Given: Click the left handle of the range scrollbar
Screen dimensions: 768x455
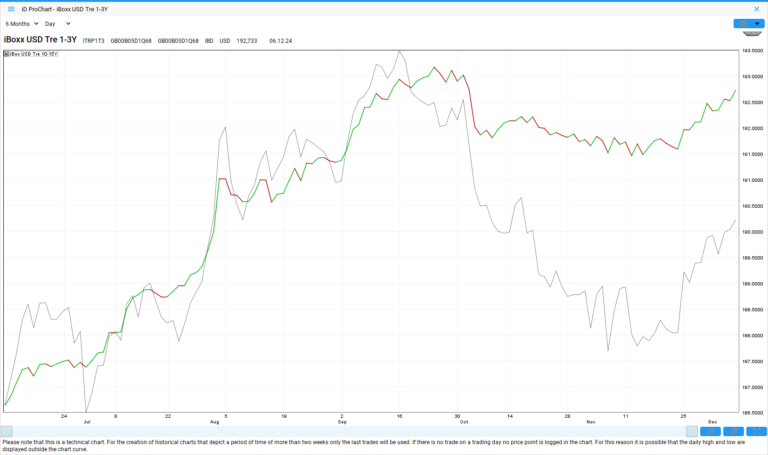Looking at the screenshot, I should (x=6, y=431).
